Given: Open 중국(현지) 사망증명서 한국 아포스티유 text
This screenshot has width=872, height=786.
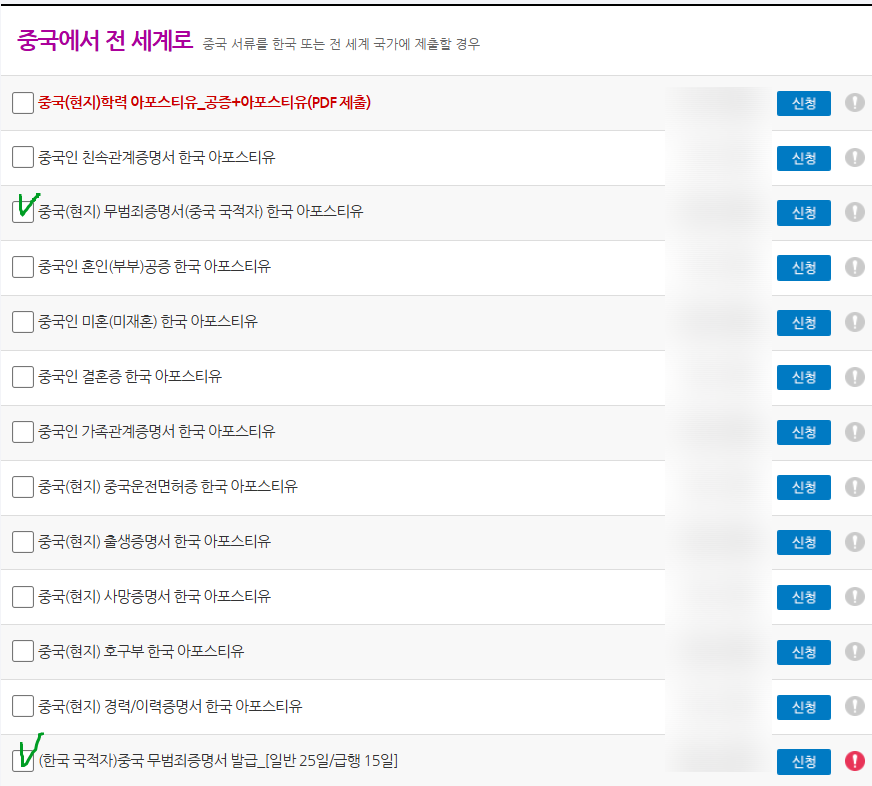Looking at the screenshot, I should pos(154,596).
